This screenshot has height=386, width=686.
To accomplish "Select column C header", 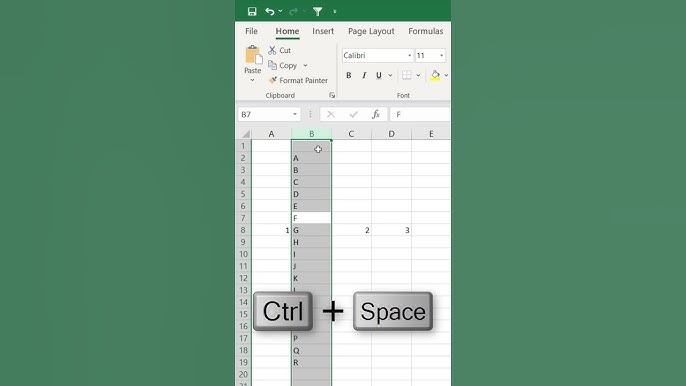I will (351, 134).
